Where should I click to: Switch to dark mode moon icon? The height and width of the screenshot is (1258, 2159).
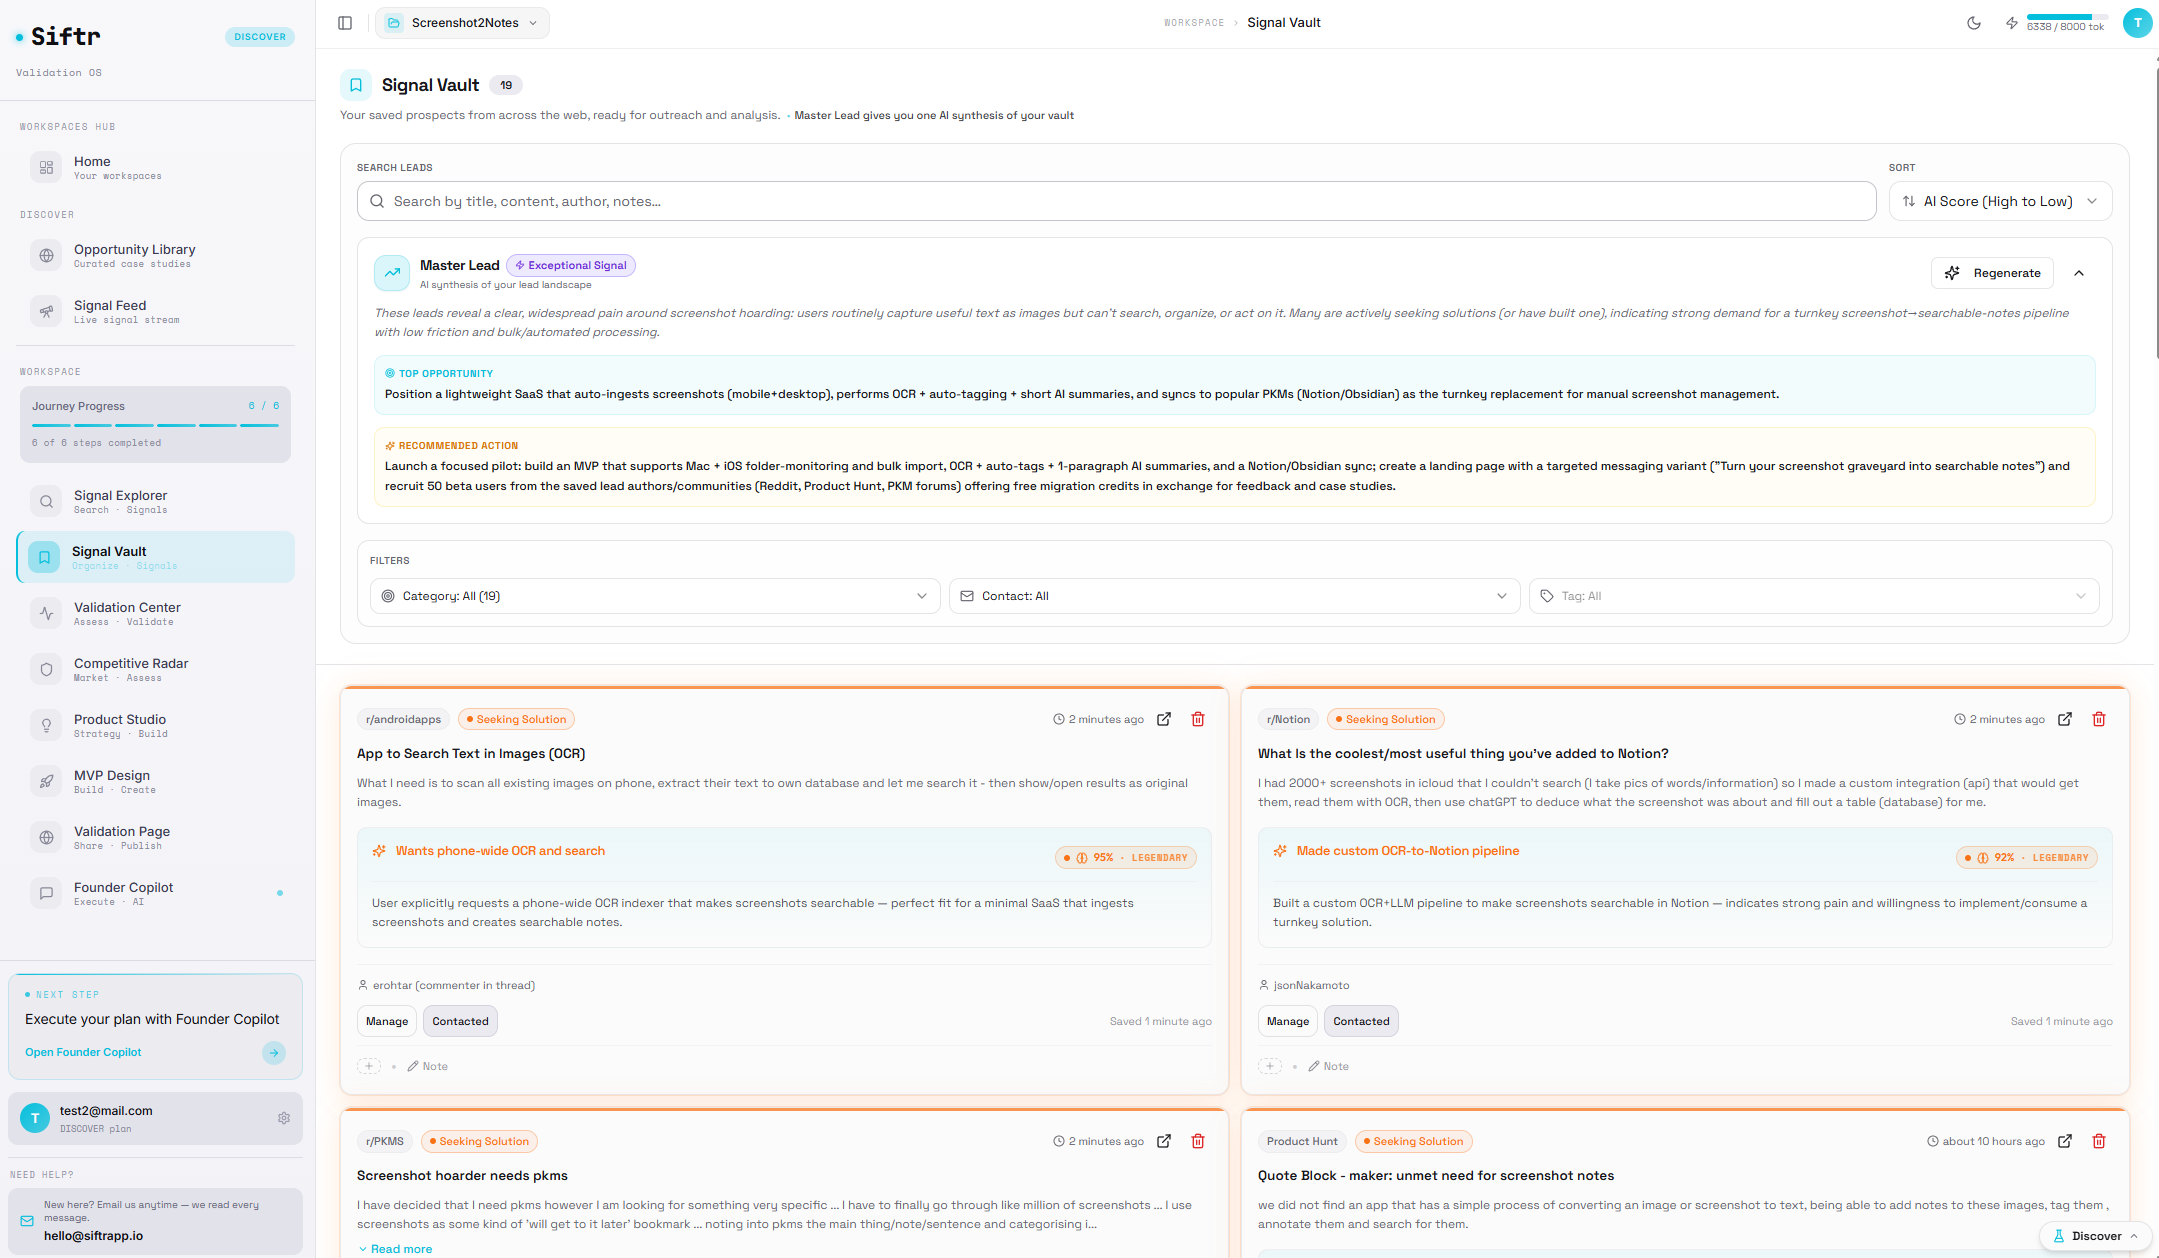click(x=1973, y=23)
